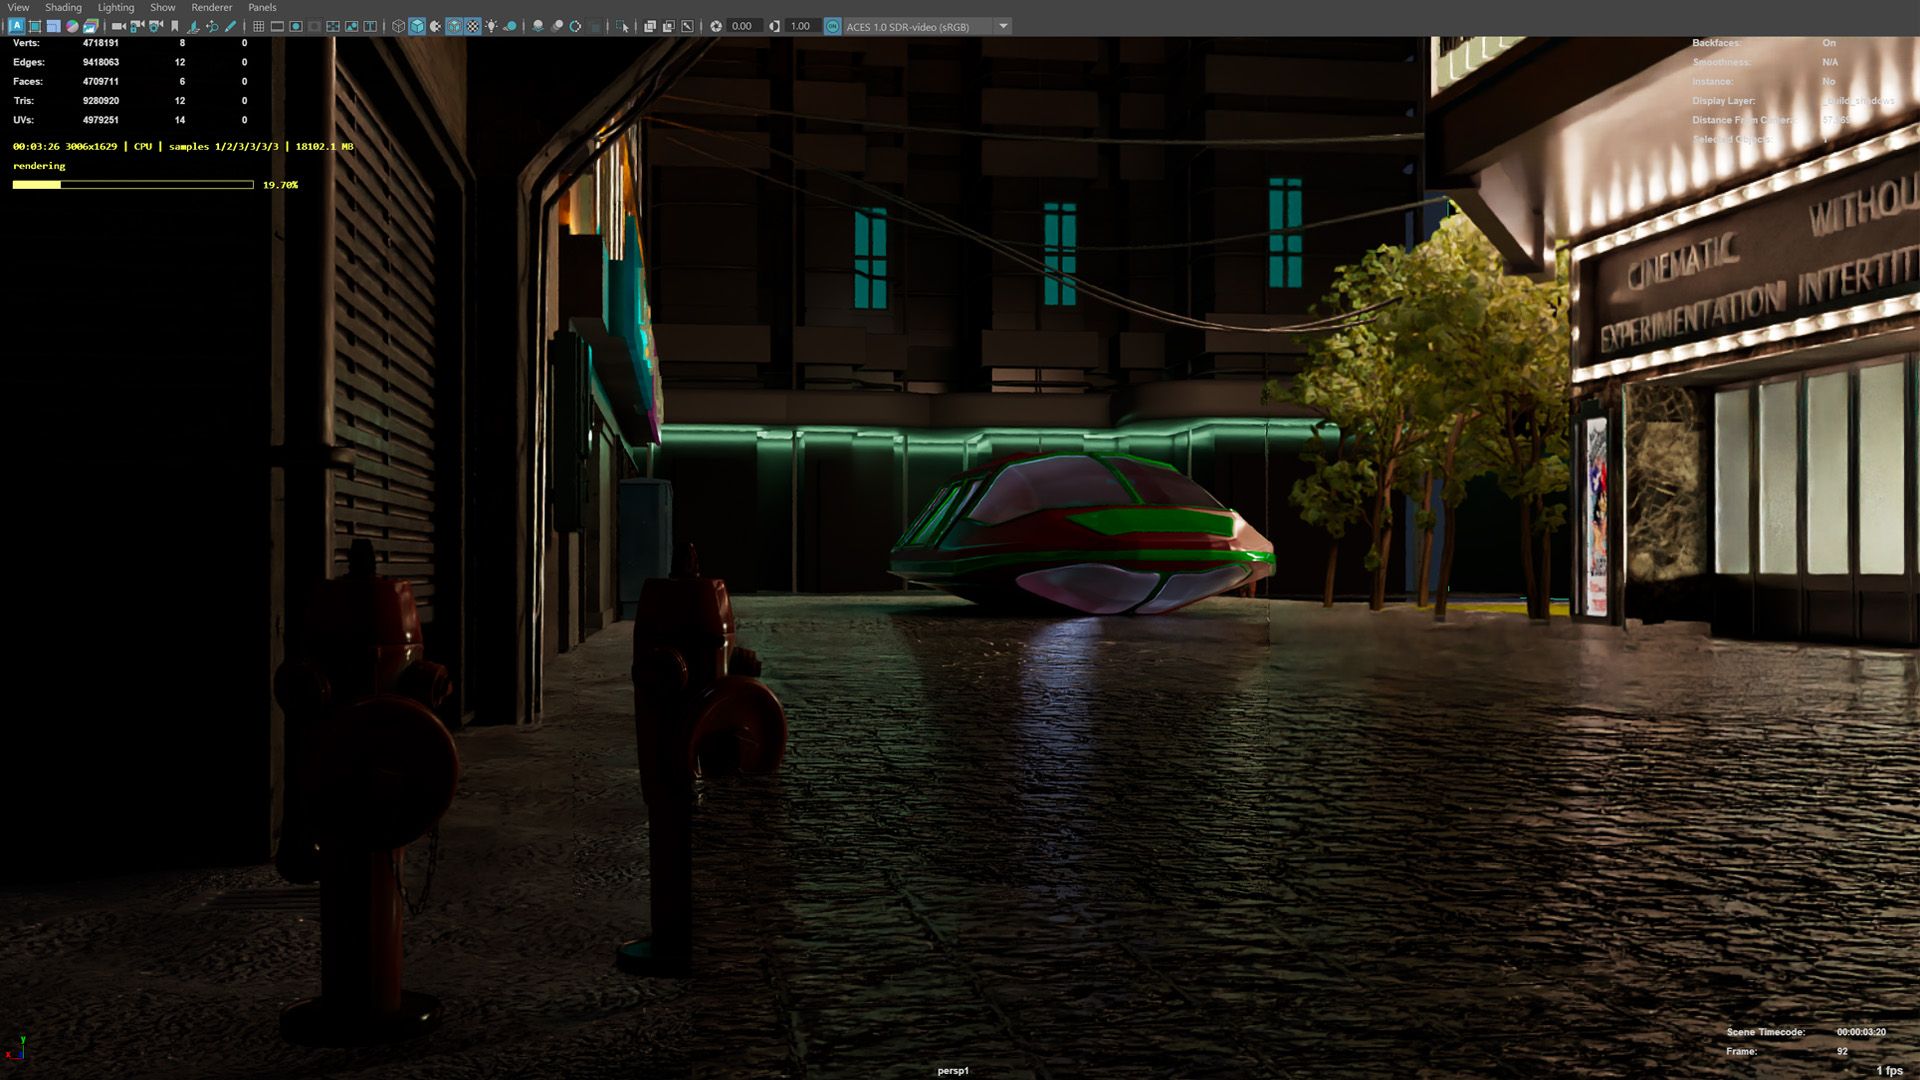
Task: Click the use all lights bulb icon
Action: tap(491, 26)
